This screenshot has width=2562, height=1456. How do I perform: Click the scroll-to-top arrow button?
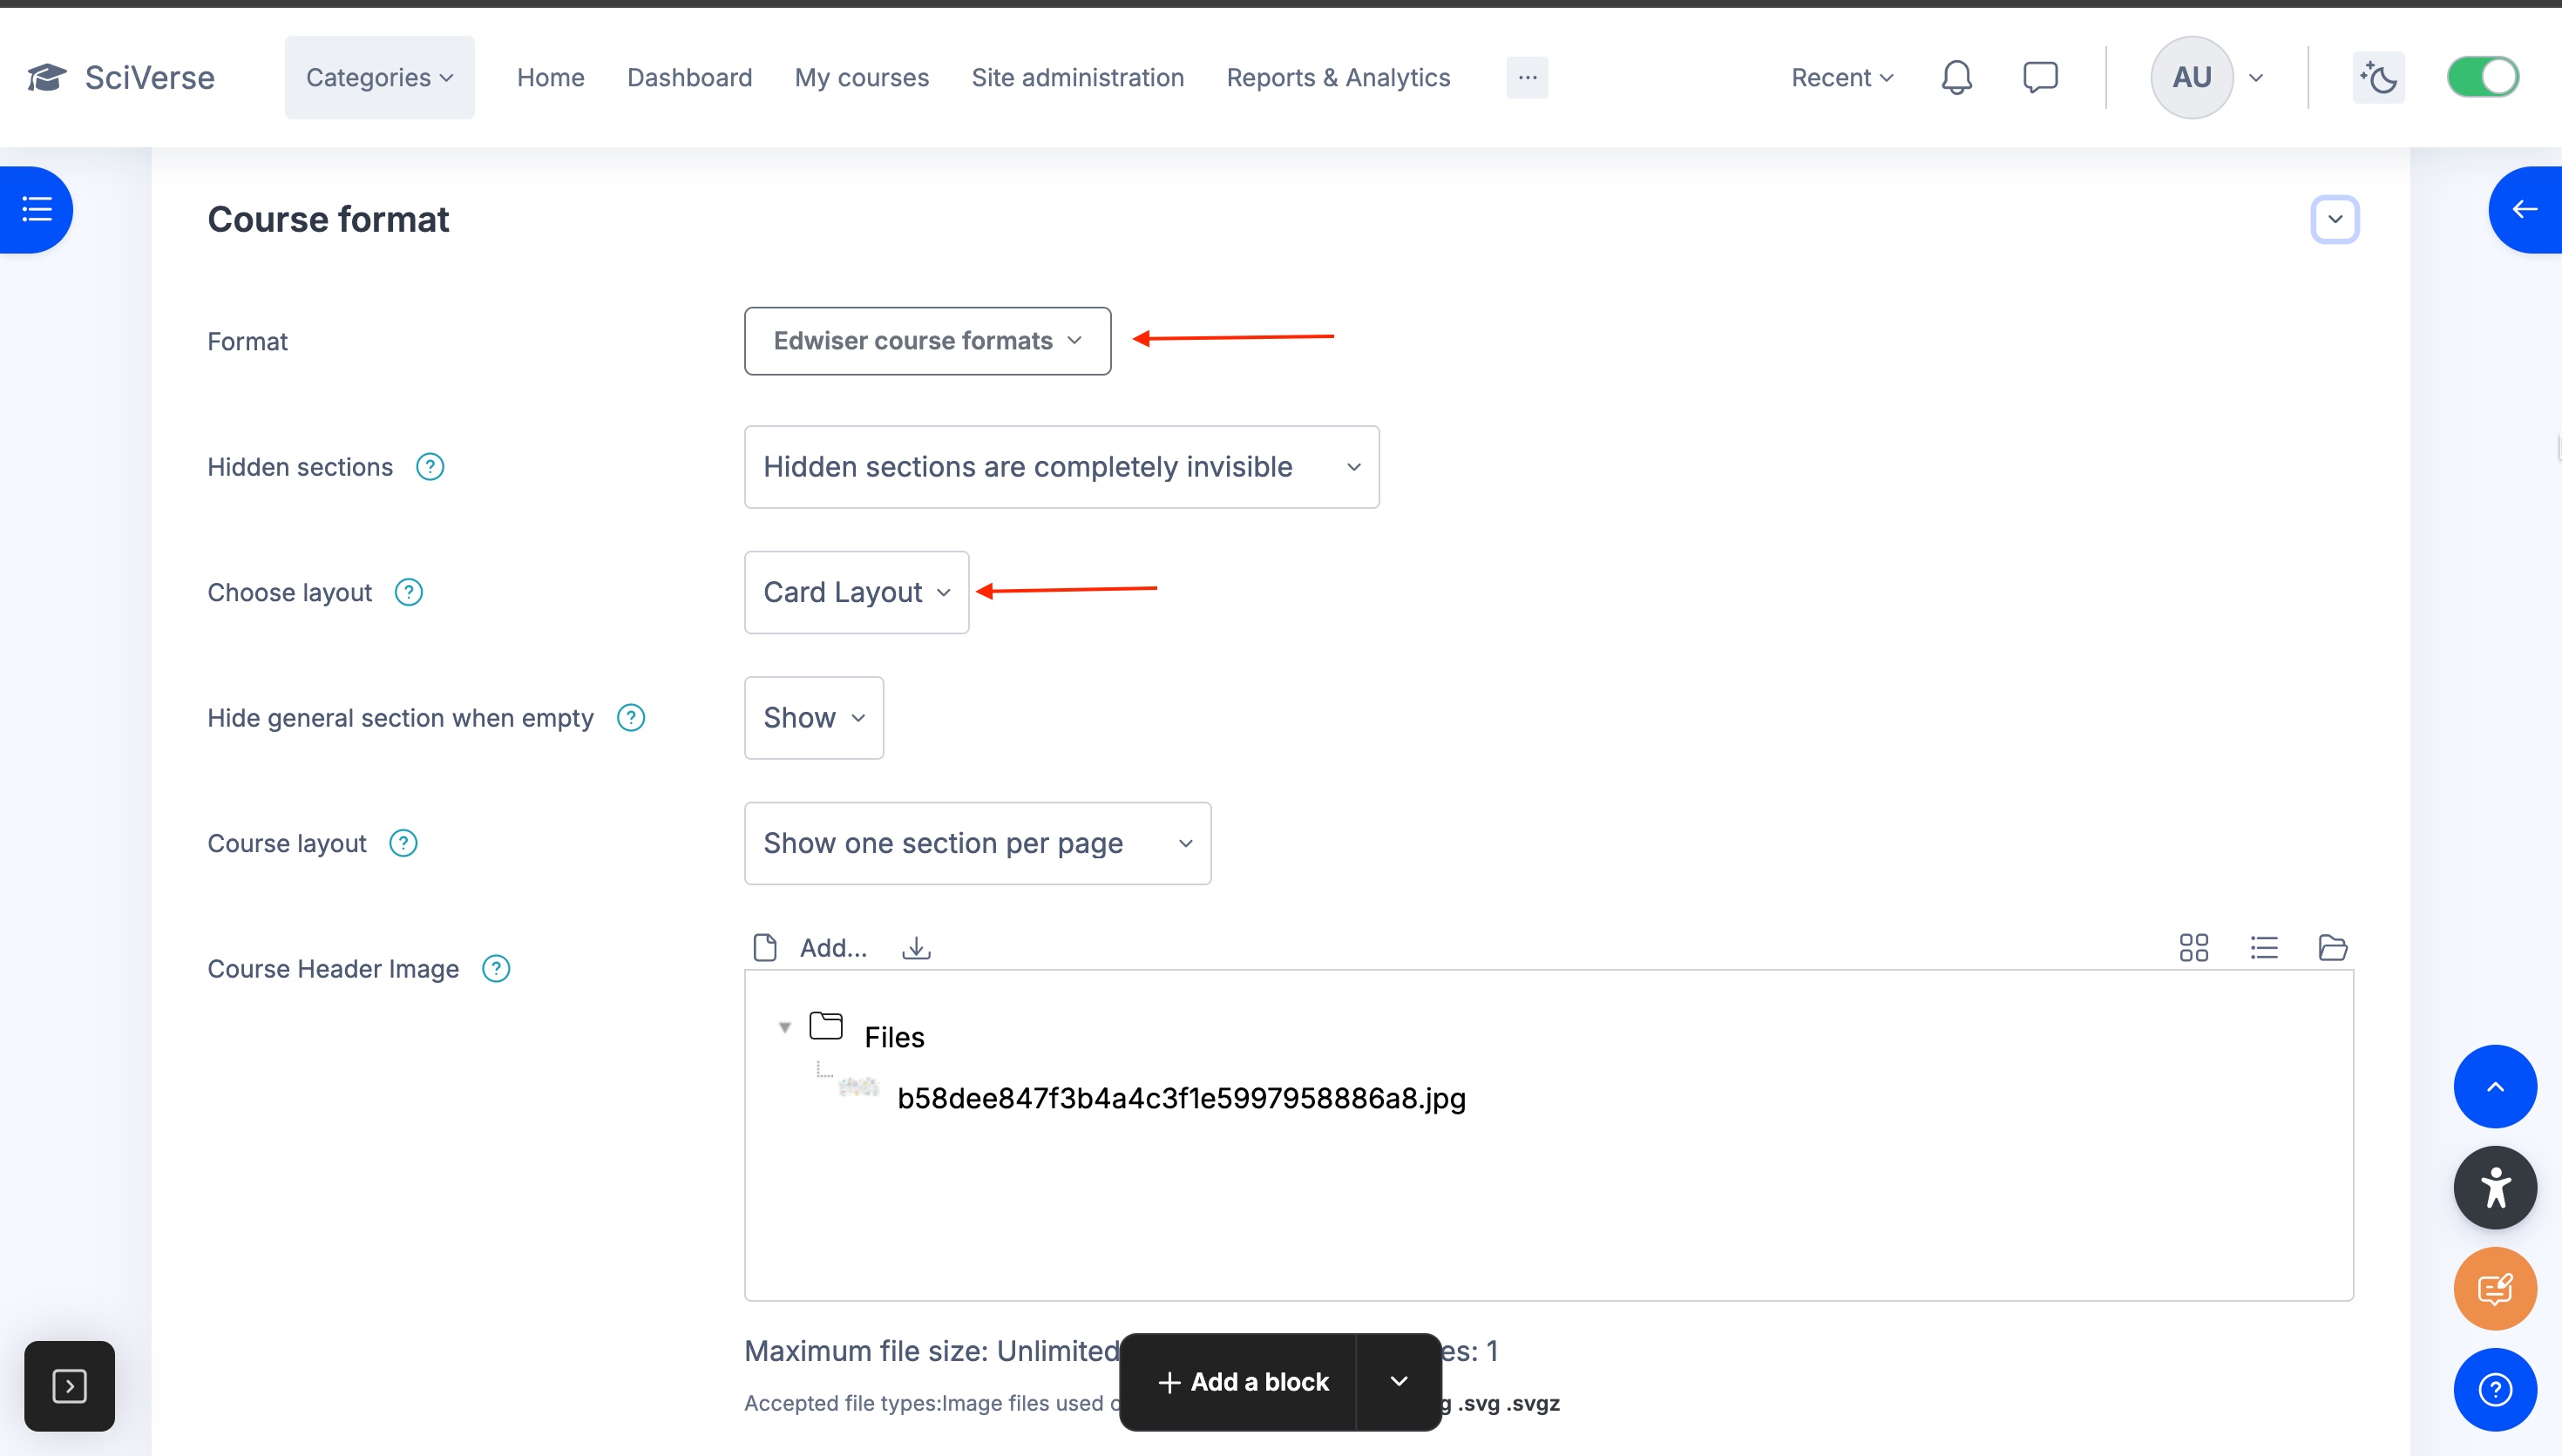pos(2494,1087)
